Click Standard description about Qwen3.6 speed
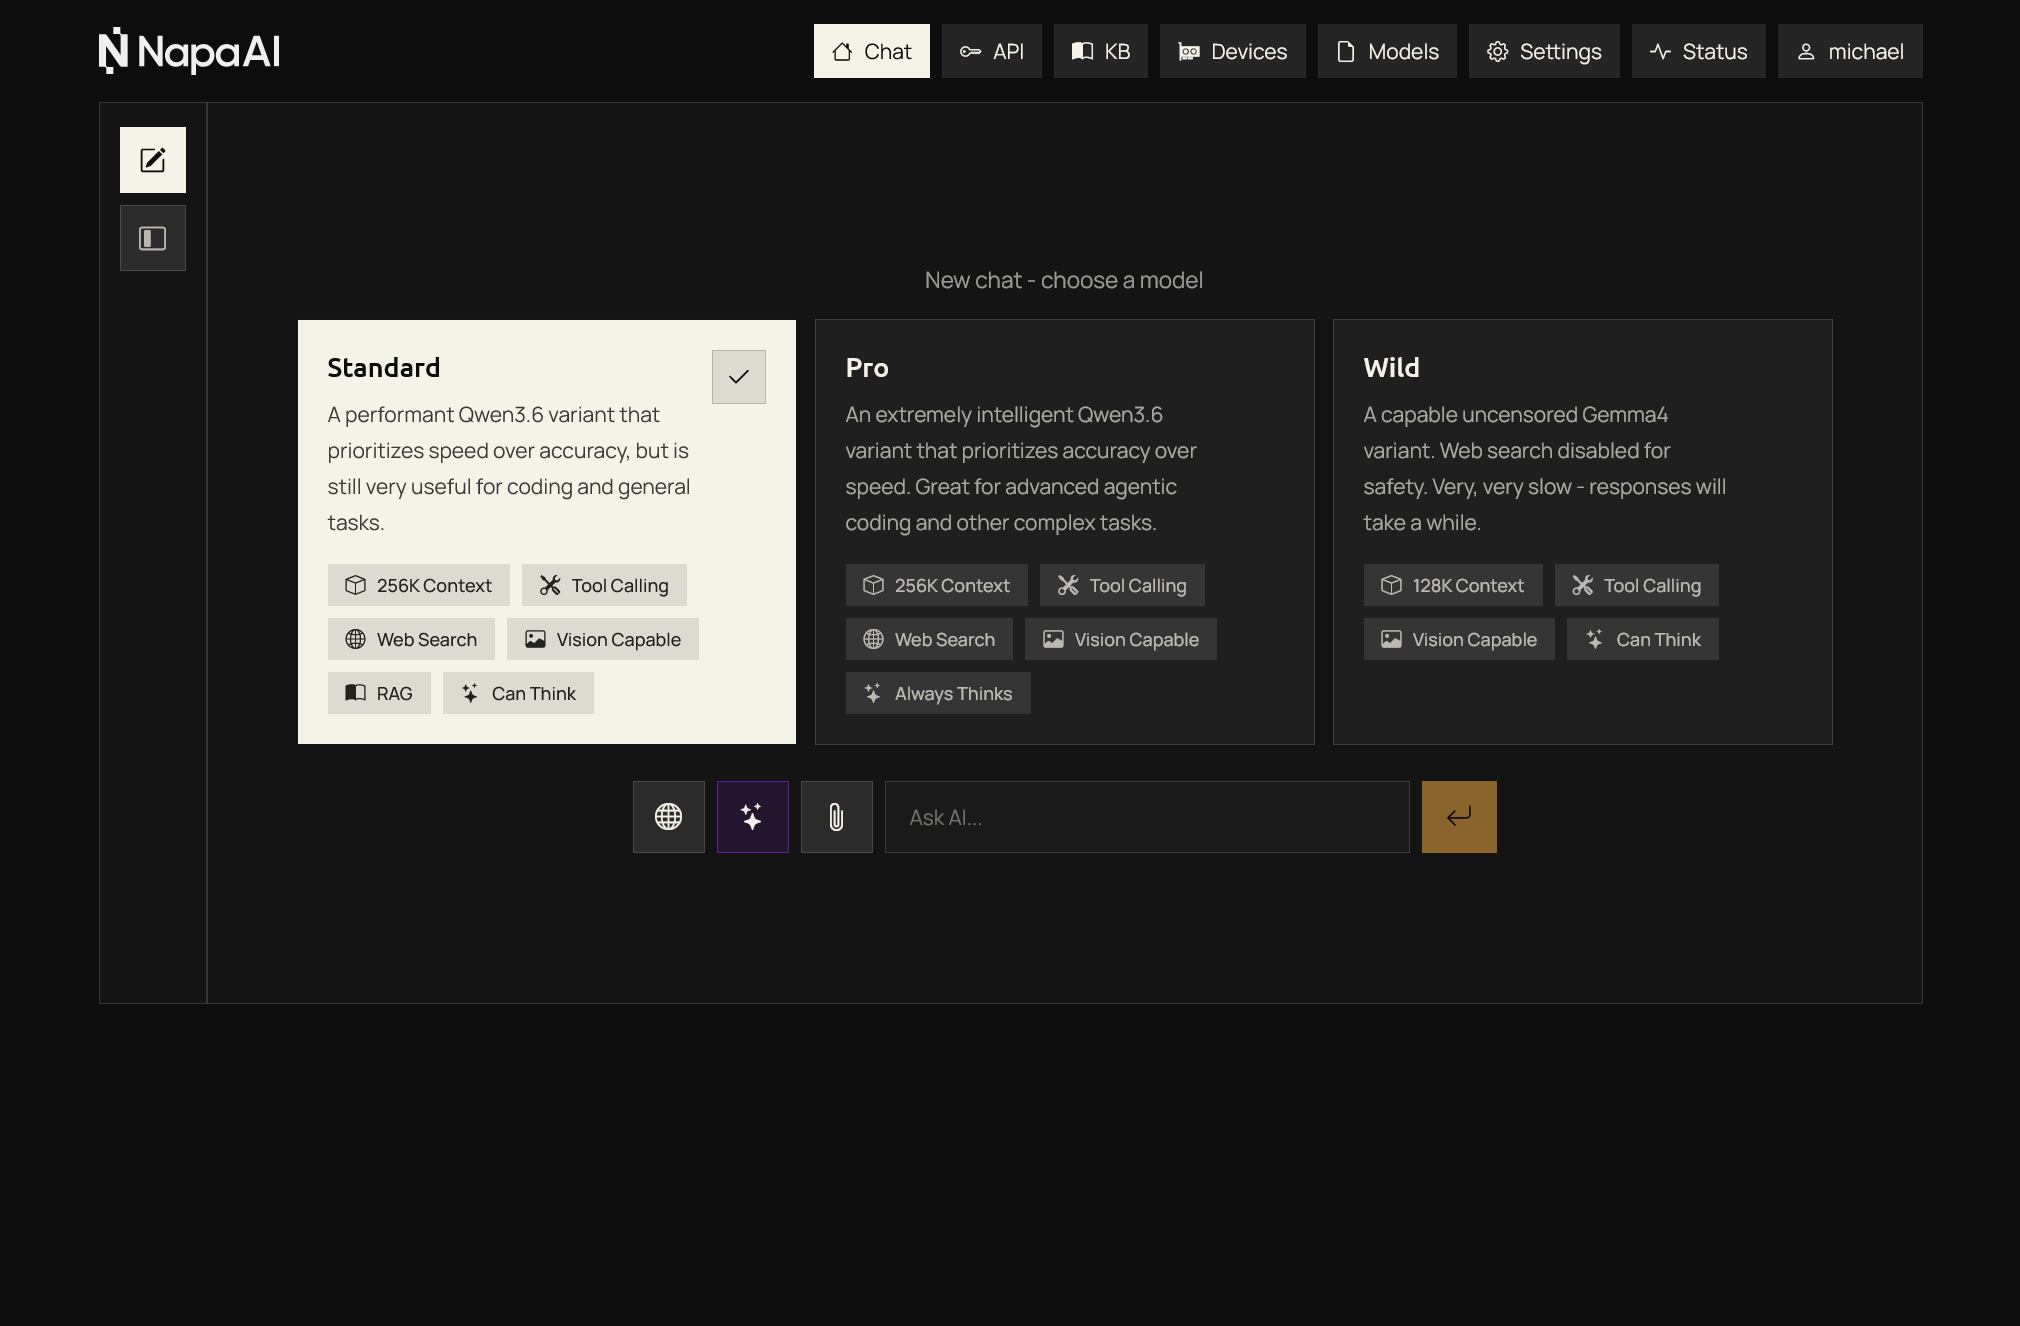 pos(509,468)
